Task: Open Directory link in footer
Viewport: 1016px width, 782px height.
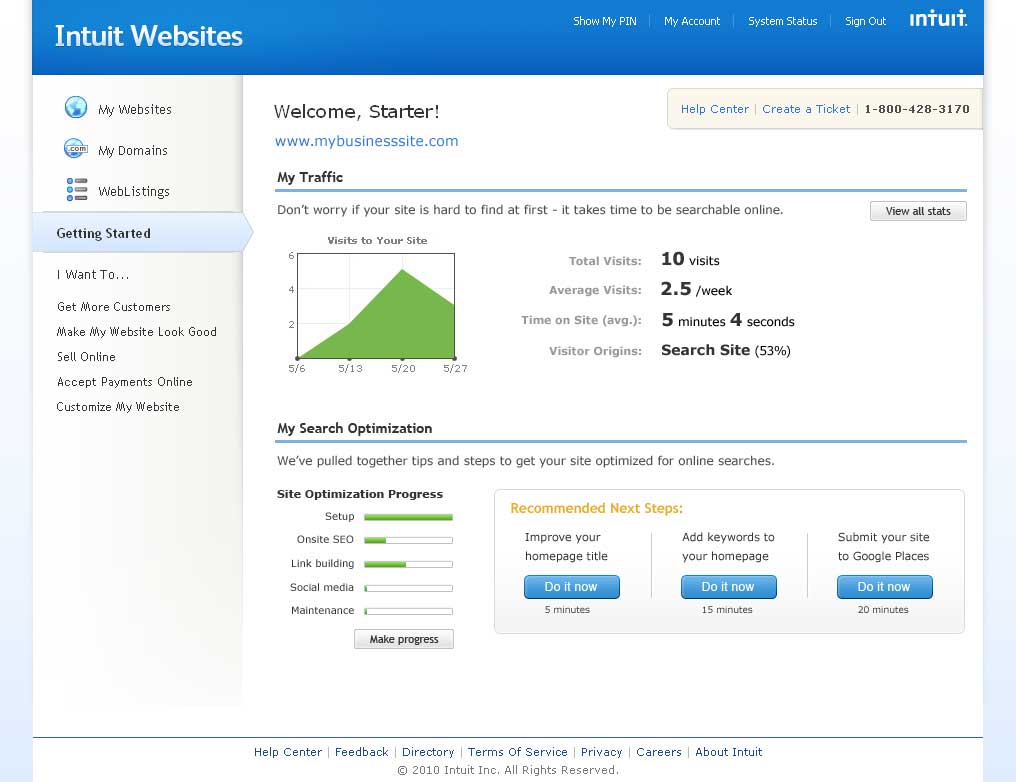Action: pyautogui.click(x=428, y=752)
